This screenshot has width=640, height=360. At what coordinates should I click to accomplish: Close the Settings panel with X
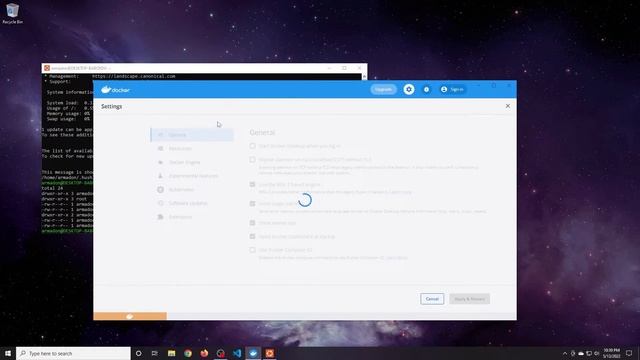508,106
